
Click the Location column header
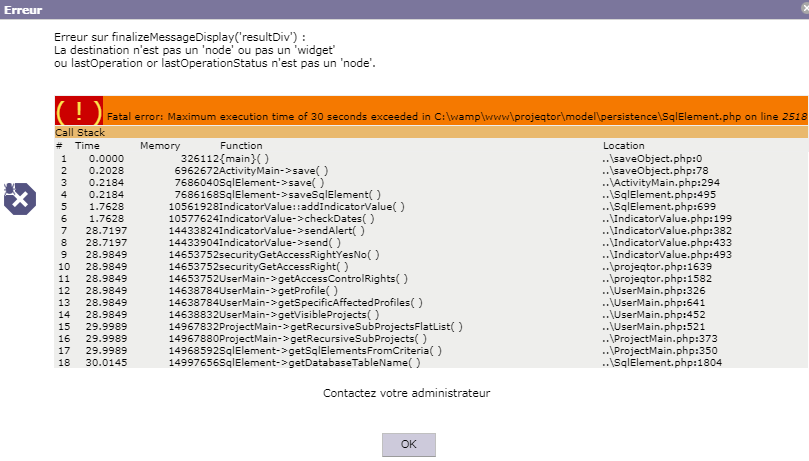624,146
